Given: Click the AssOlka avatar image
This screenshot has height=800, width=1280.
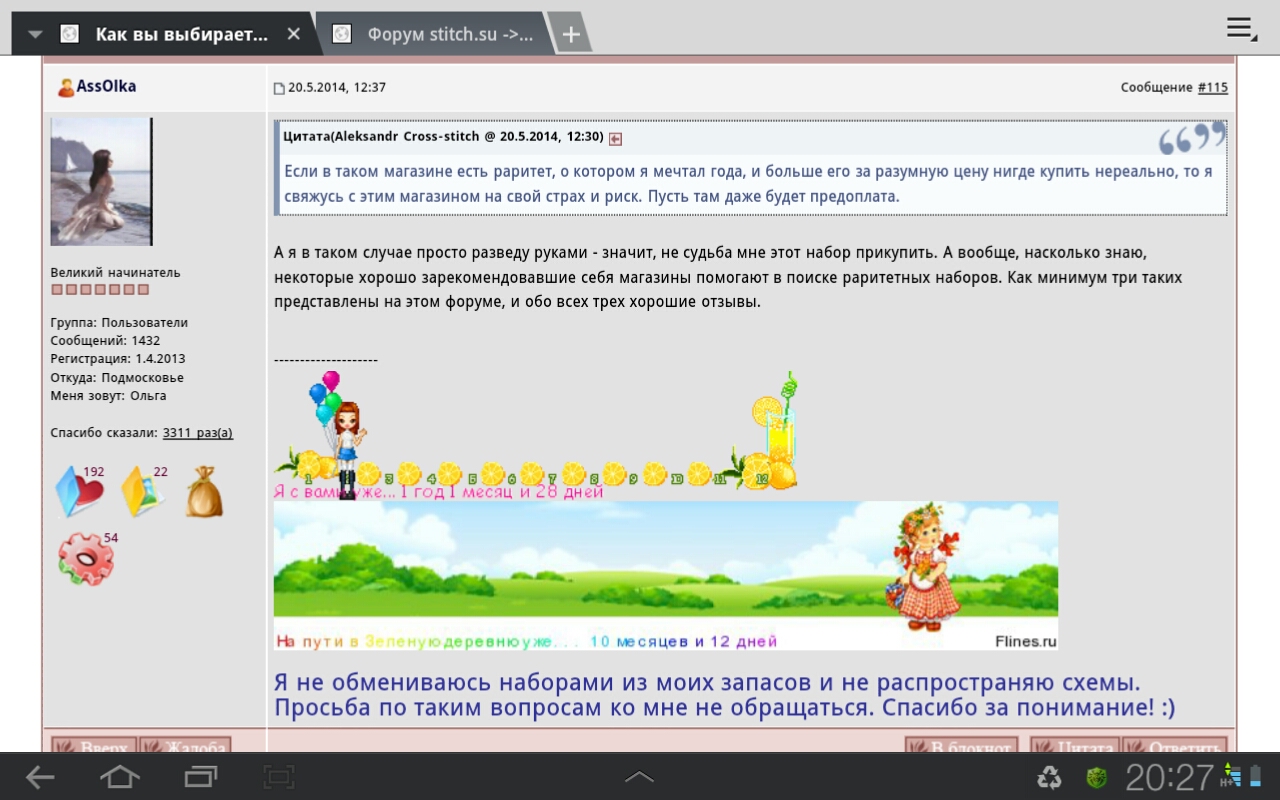Looking at the screenshot, I should pyautogui.click(x=101, y=181).
